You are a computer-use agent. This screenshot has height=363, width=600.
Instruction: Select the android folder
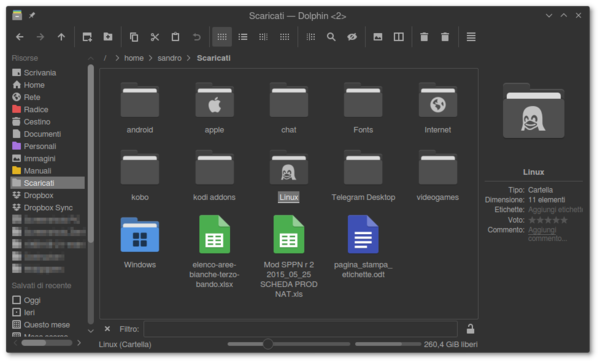(140, 108)
